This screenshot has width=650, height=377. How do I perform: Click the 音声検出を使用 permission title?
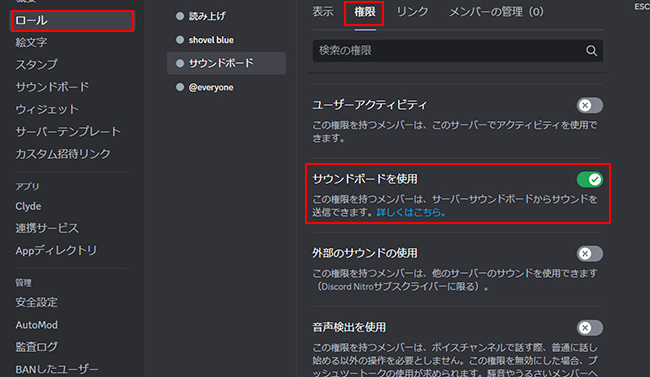point(349,327)
